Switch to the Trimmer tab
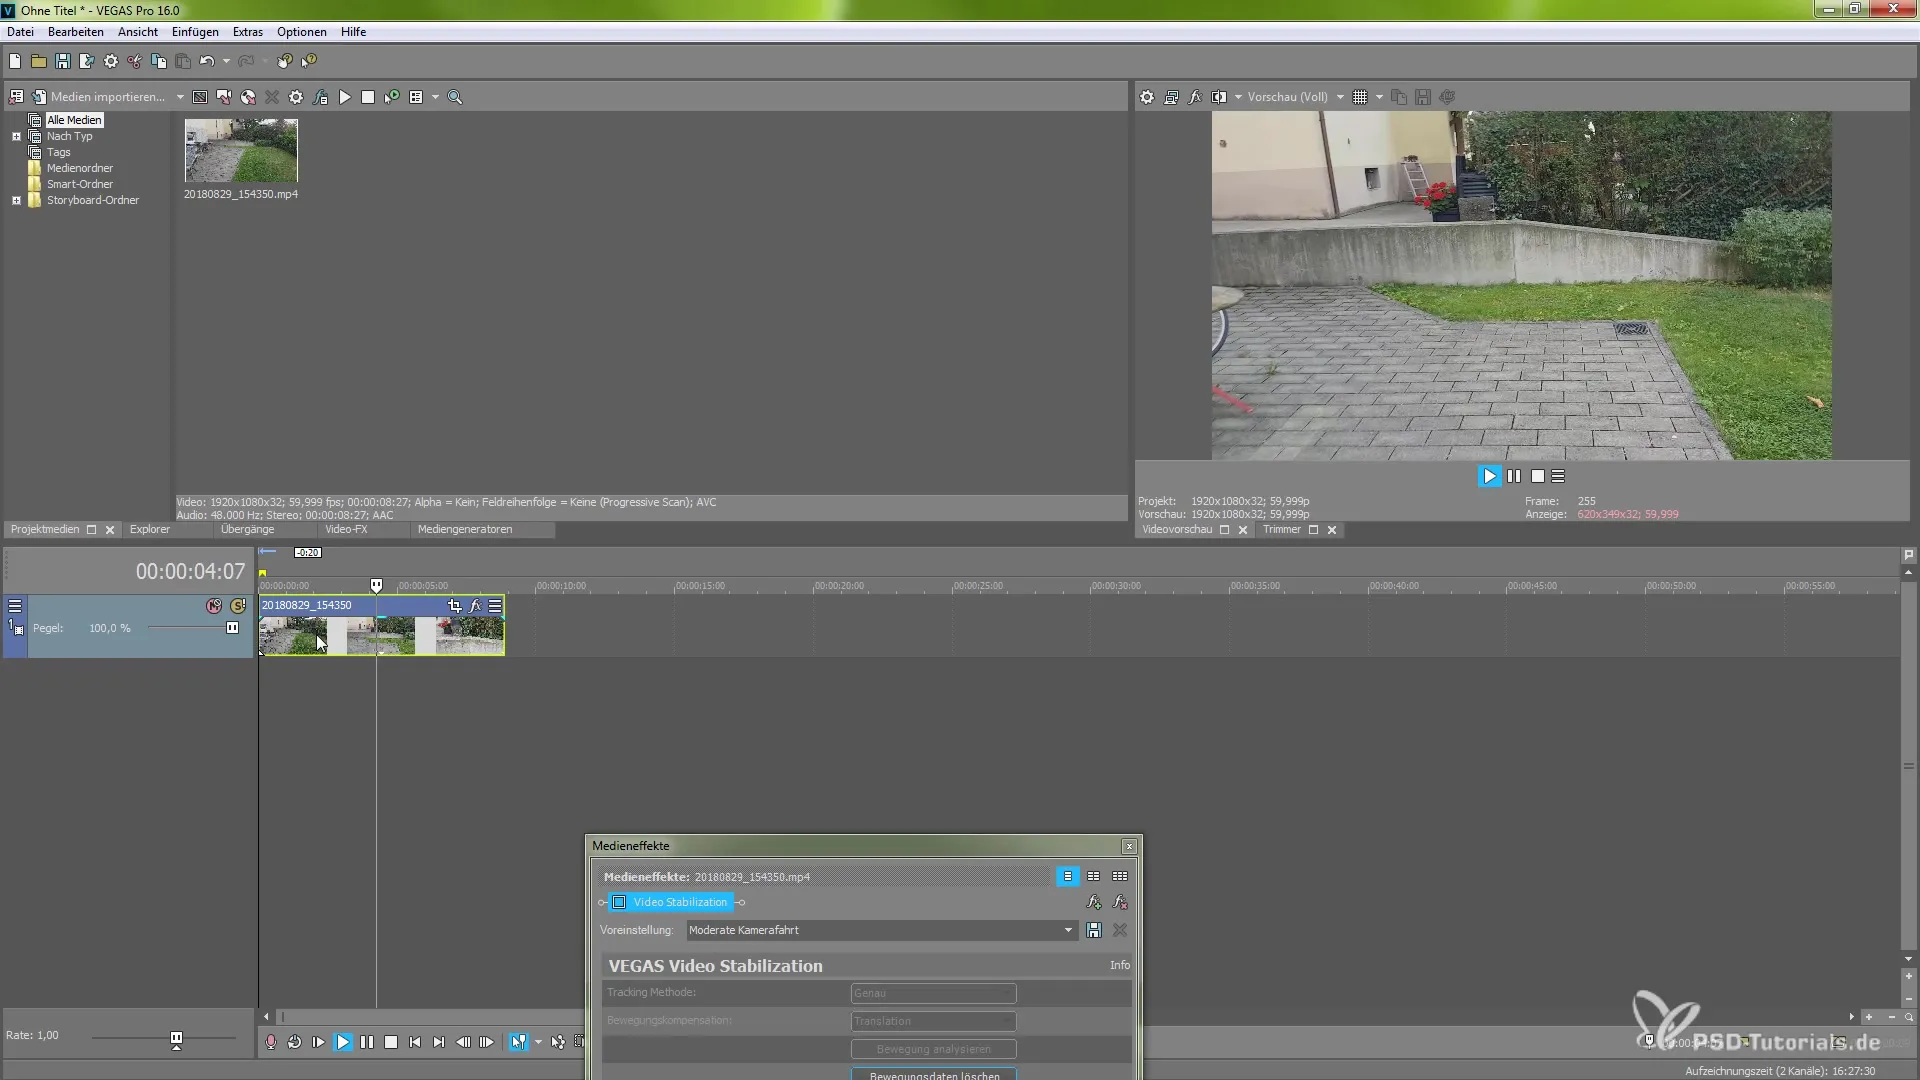Screen dimensions: 1920x1080 pyautogui.click(x=1282, y=530)
